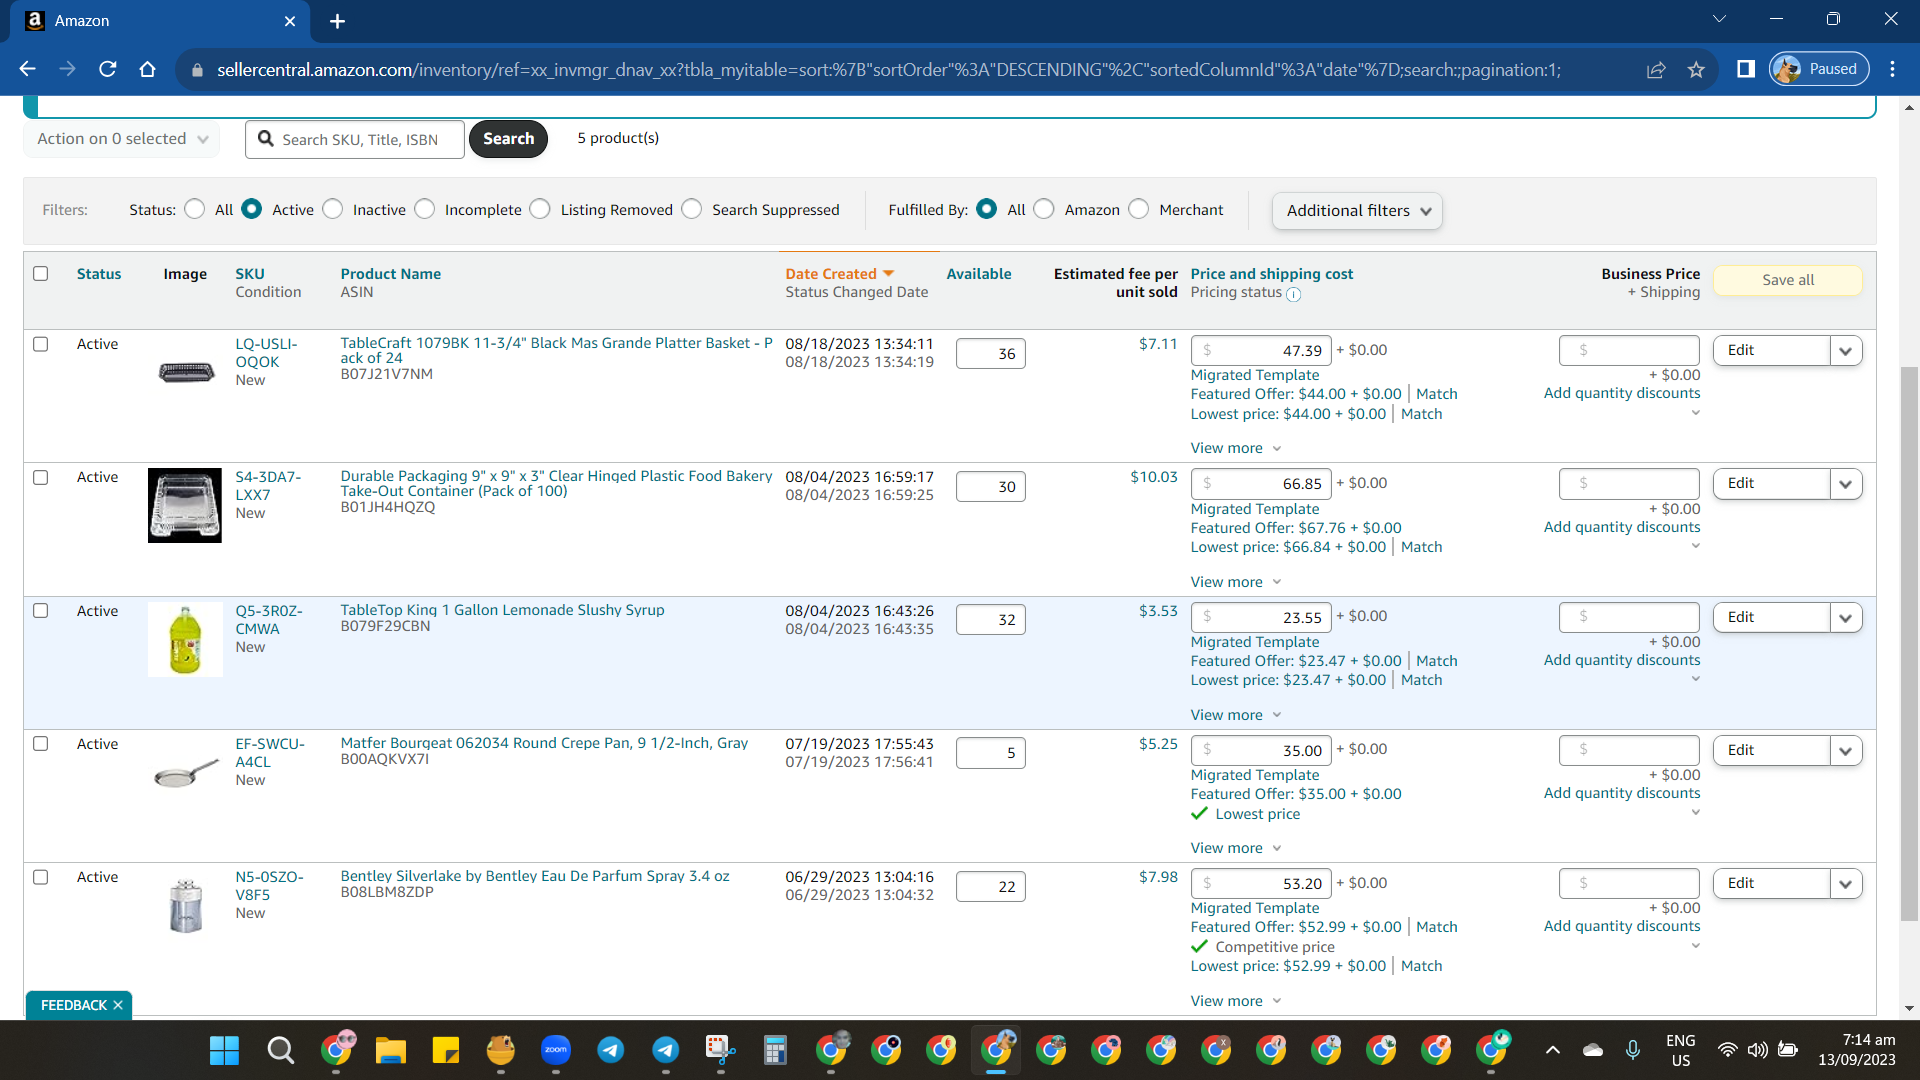
Task: Filter by Fulfilled By Merchant
Action: coord(1139,209)
